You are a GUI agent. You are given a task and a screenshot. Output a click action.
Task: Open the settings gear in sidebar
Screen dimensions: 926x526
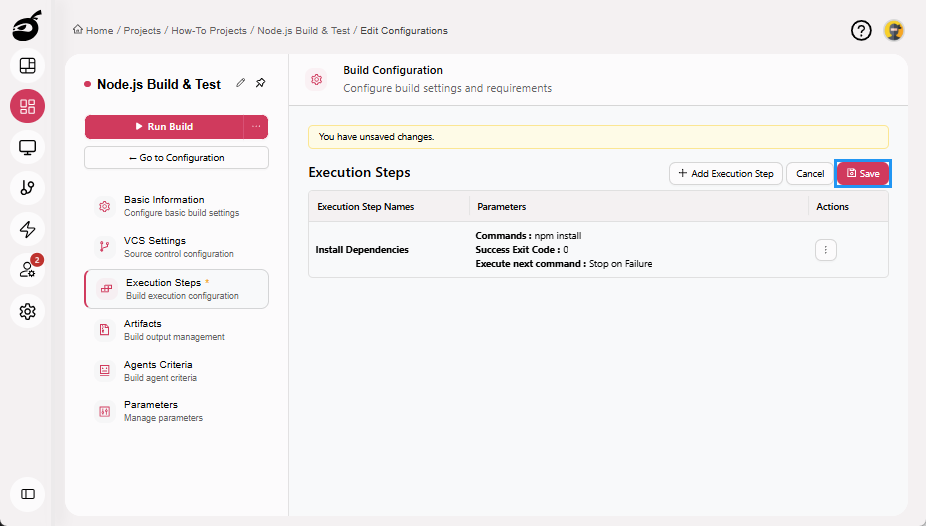click(x=27, y=311)
